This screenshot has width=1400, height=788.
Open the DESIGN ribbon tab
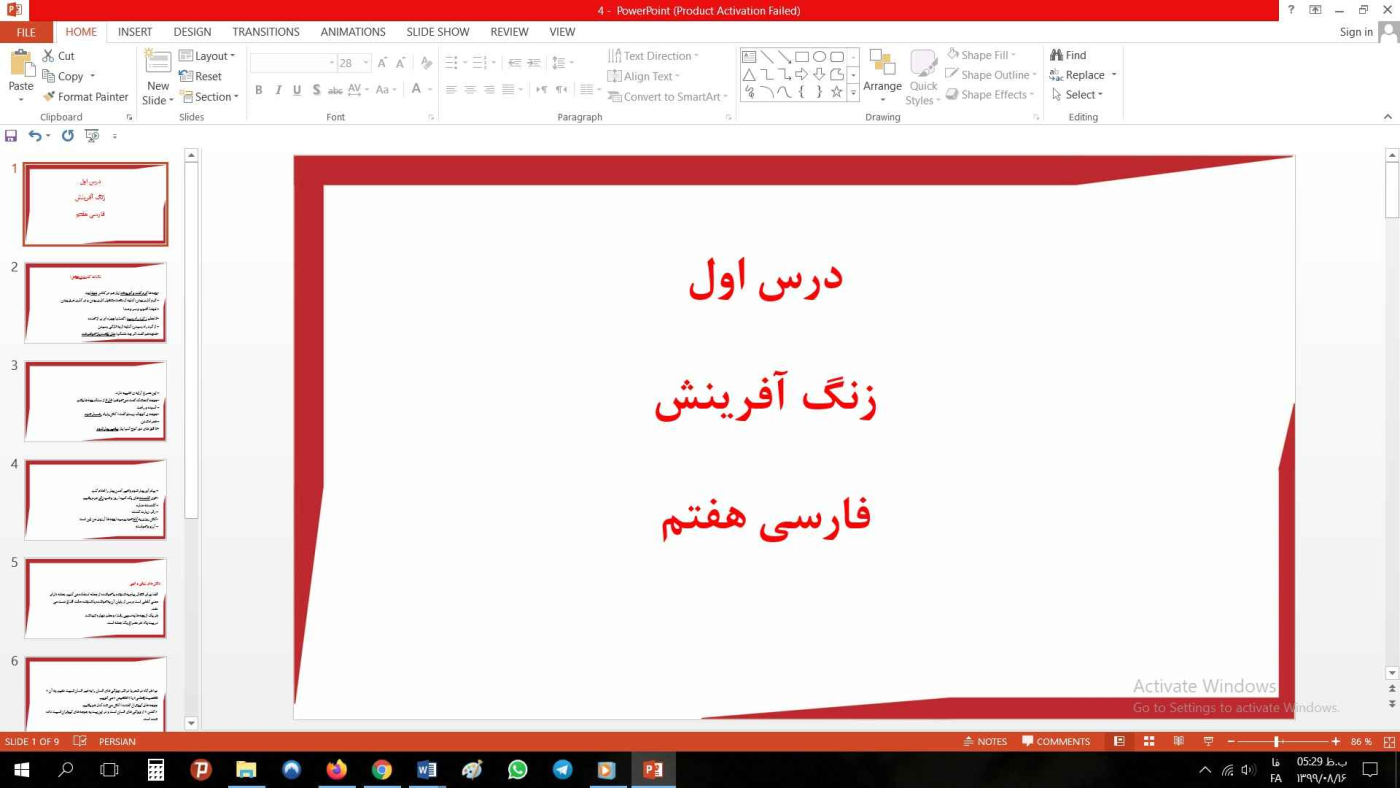click(x=192, y=32)
